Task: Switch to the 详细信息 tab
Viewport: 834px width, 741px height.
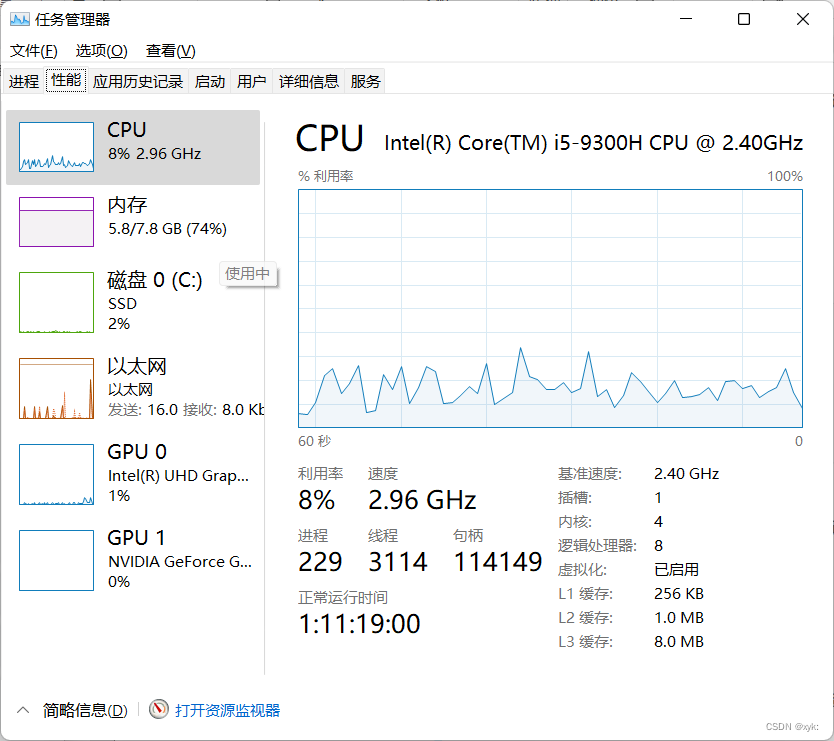Action: (x=308, y=81)
